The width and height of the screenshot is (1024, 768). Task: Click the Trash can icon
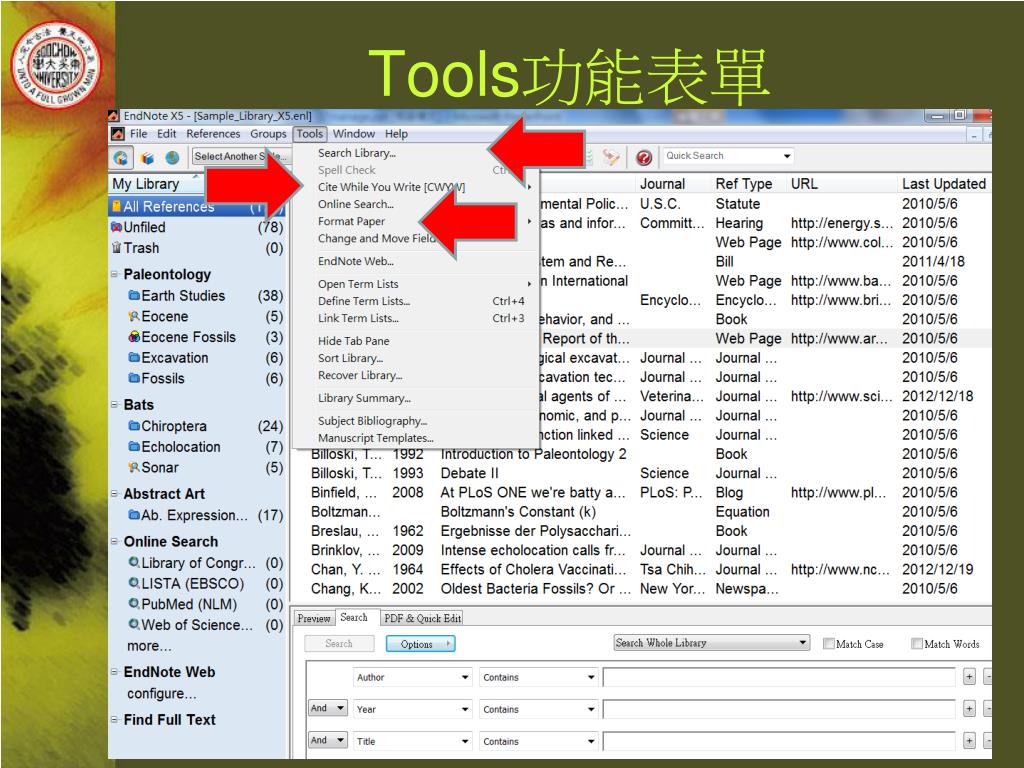(116, 248)
